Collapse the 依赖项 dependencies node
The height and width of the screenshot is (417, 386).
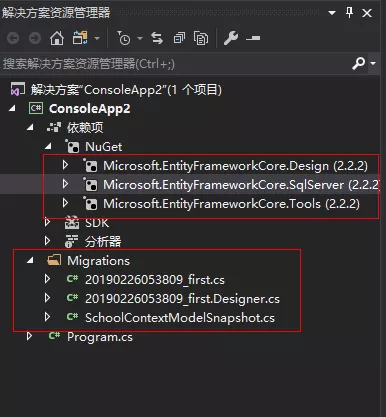30,127
